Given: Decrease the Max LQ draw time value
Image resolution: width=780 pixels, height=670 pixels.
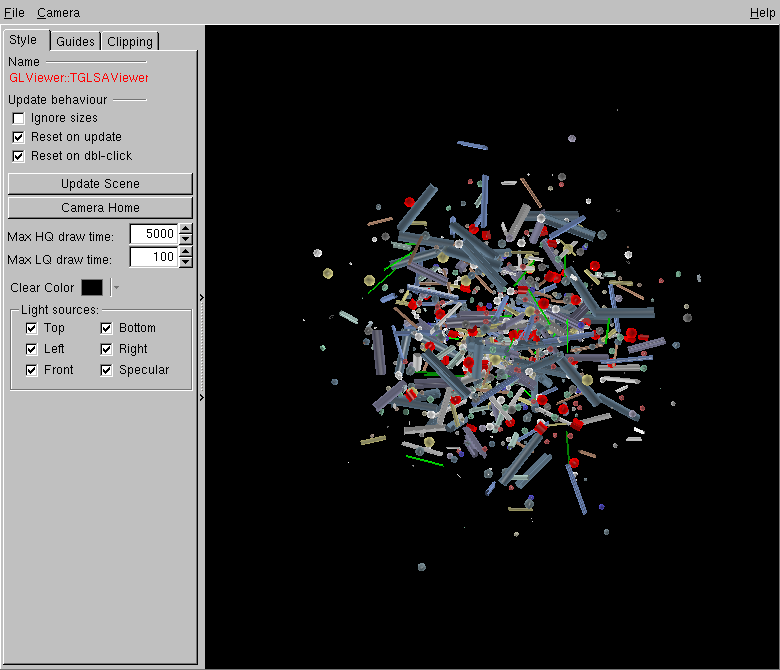Looking at the screenshot, I should point(185,262).
